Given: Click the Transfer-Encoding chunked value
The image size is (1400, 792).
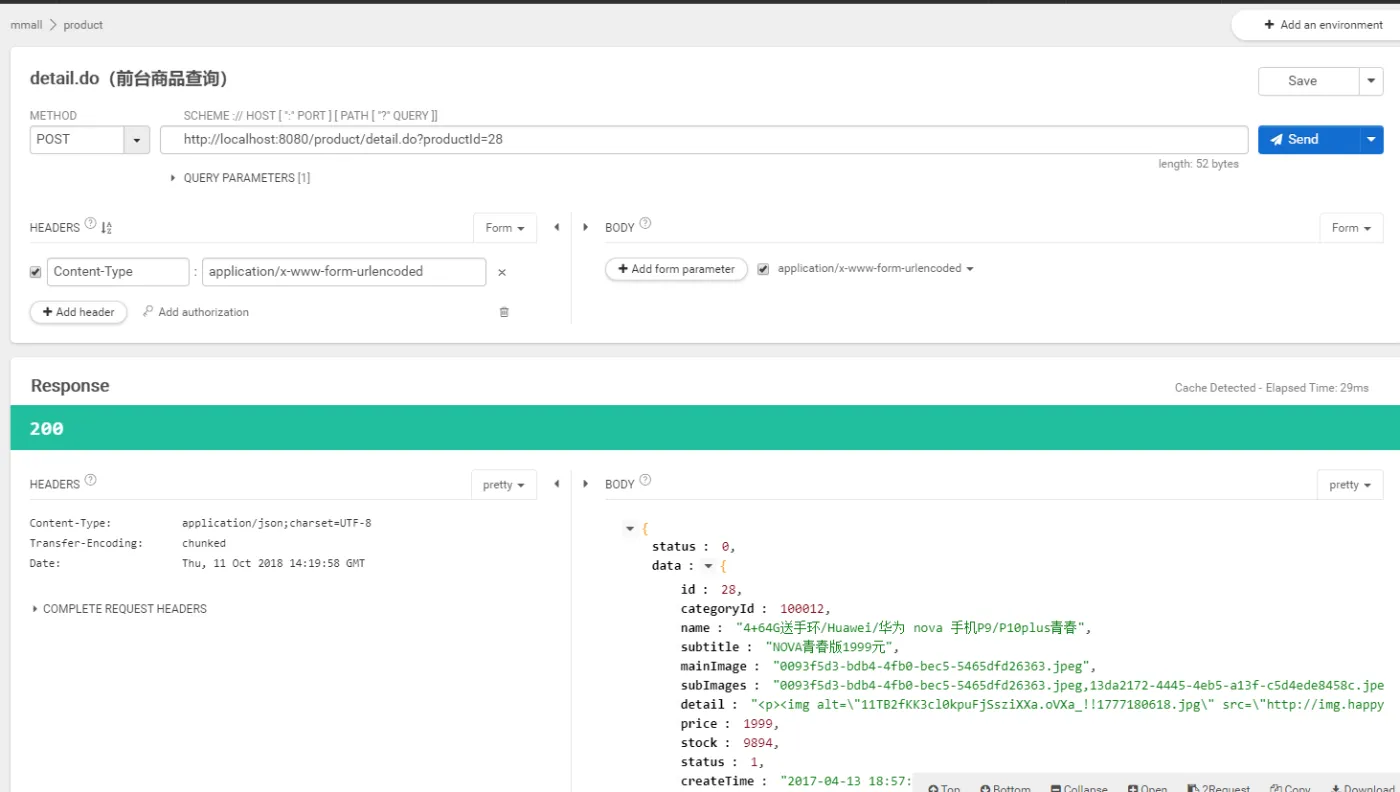Looking at the screenshot, I should coord(204,543).
